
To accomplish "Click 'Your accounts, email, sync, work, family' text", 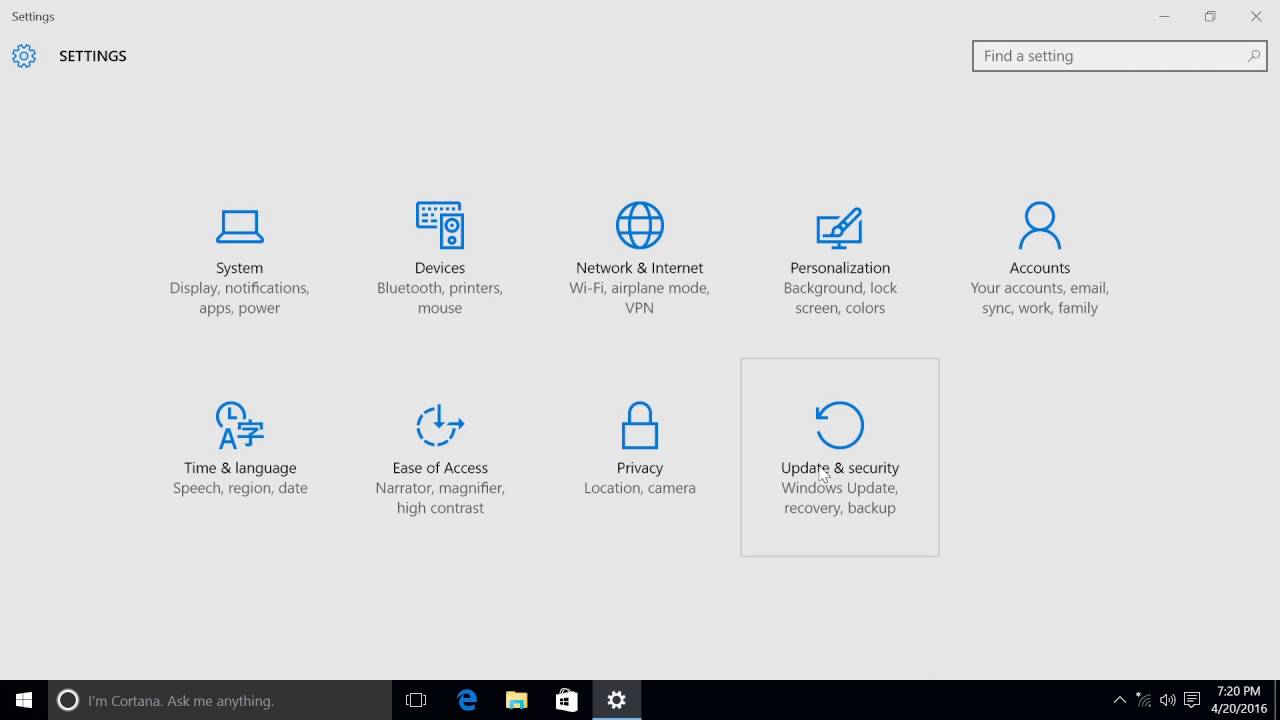I will (x=1040, y=298).
